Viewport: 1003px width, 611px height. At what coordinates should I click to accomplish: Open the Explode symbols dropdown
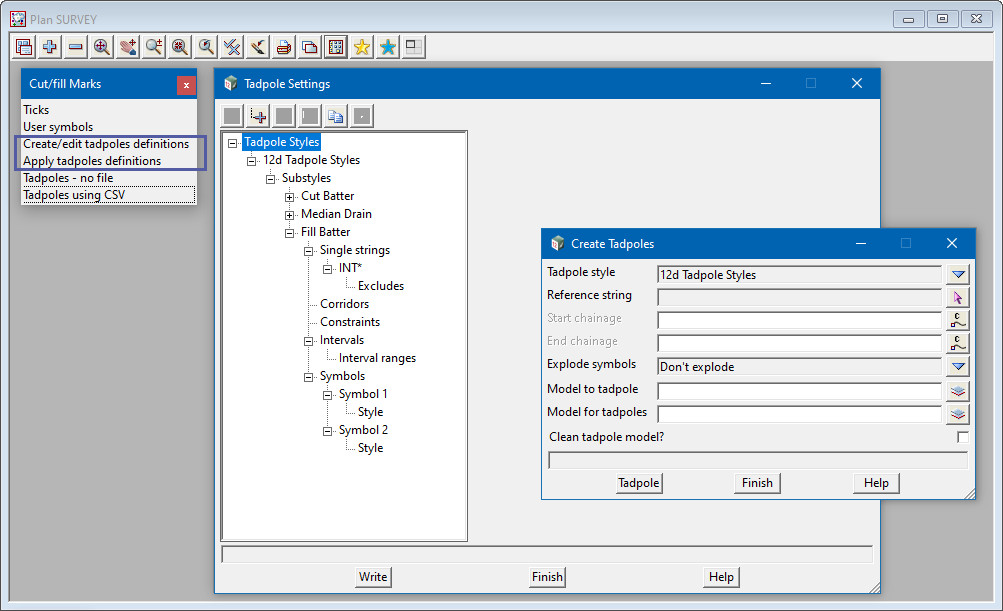(x=958, y=367)
